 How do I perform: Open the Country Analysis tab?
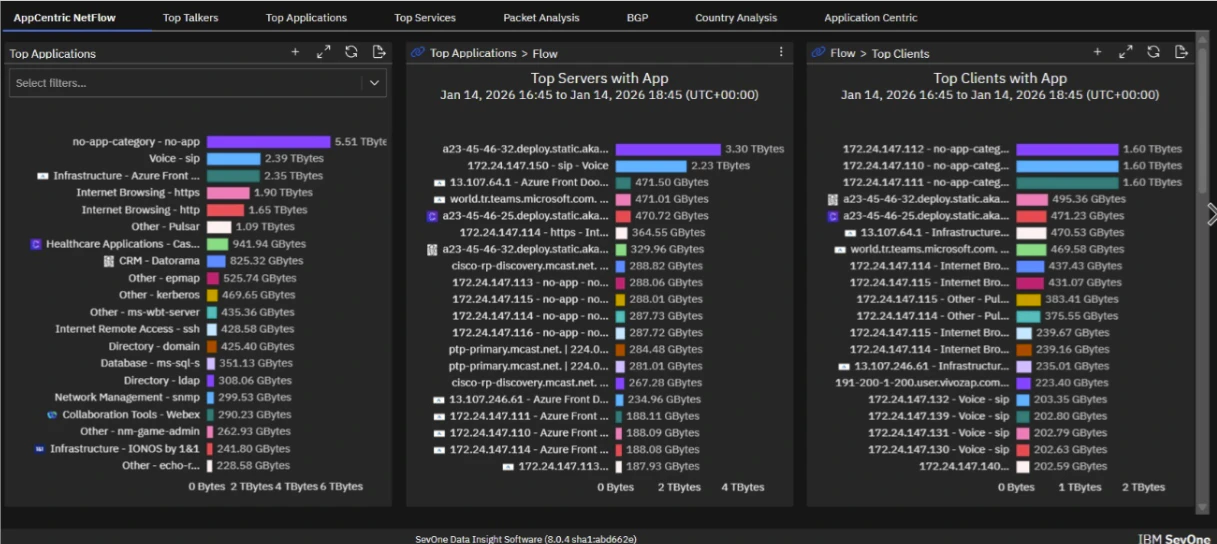736,17
